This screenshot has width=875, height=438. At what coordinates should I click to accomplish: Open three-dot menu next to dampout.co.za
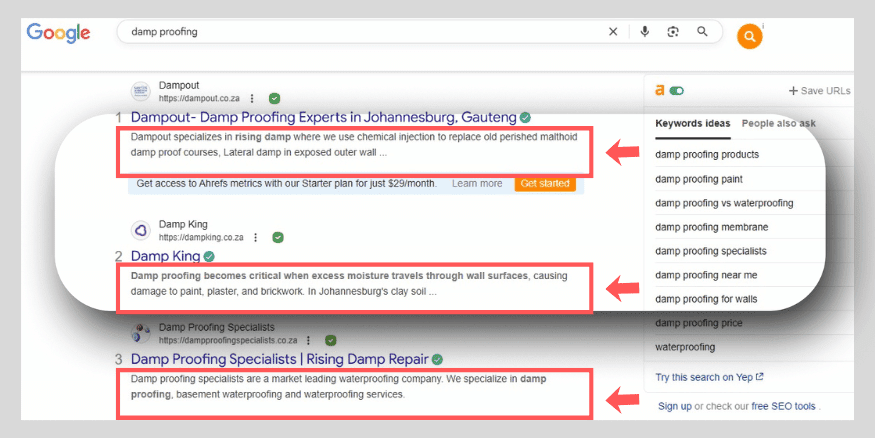pos(252,98)
